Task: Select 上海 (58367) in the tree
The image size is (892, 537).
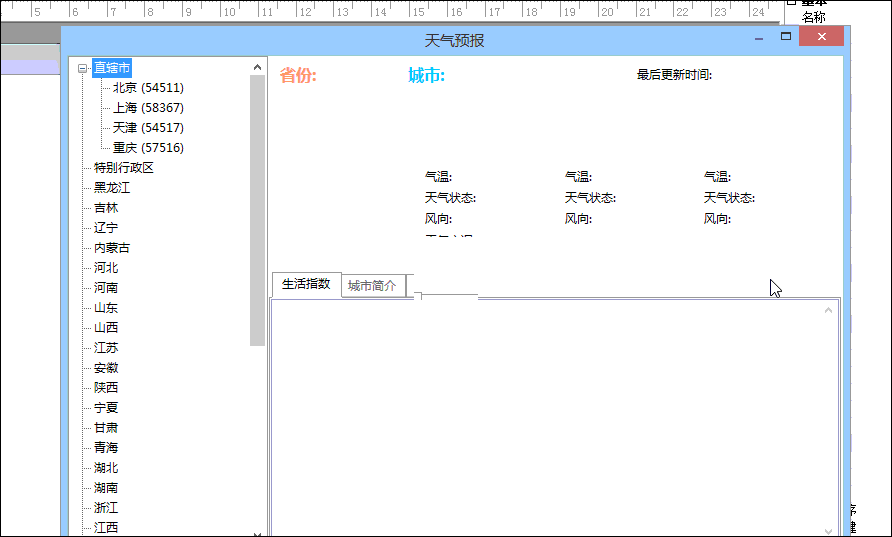Action: click(148, 108)
